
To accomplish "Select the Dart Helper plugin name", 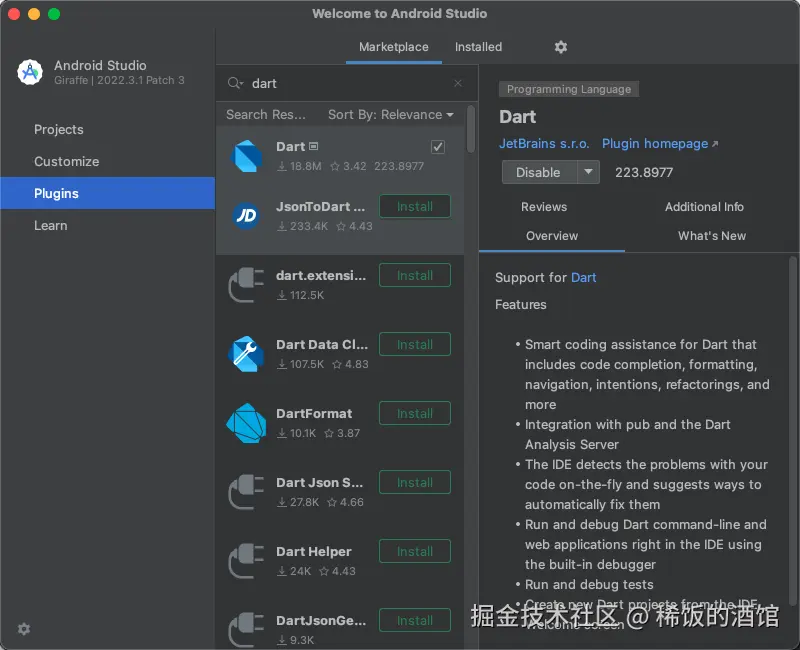I will [314, 552].
